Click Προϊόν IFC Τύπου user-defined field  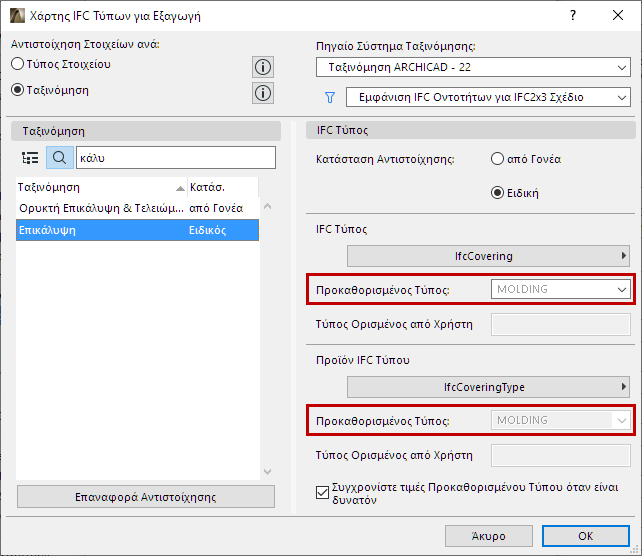(561, 455)
